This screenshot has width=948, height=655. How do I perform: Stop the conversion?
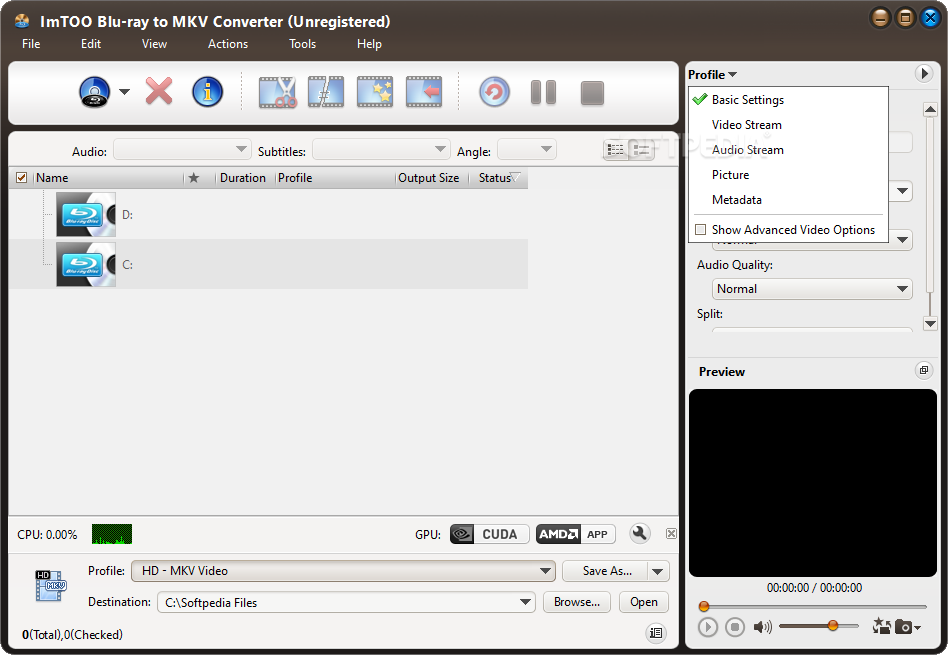592,93
